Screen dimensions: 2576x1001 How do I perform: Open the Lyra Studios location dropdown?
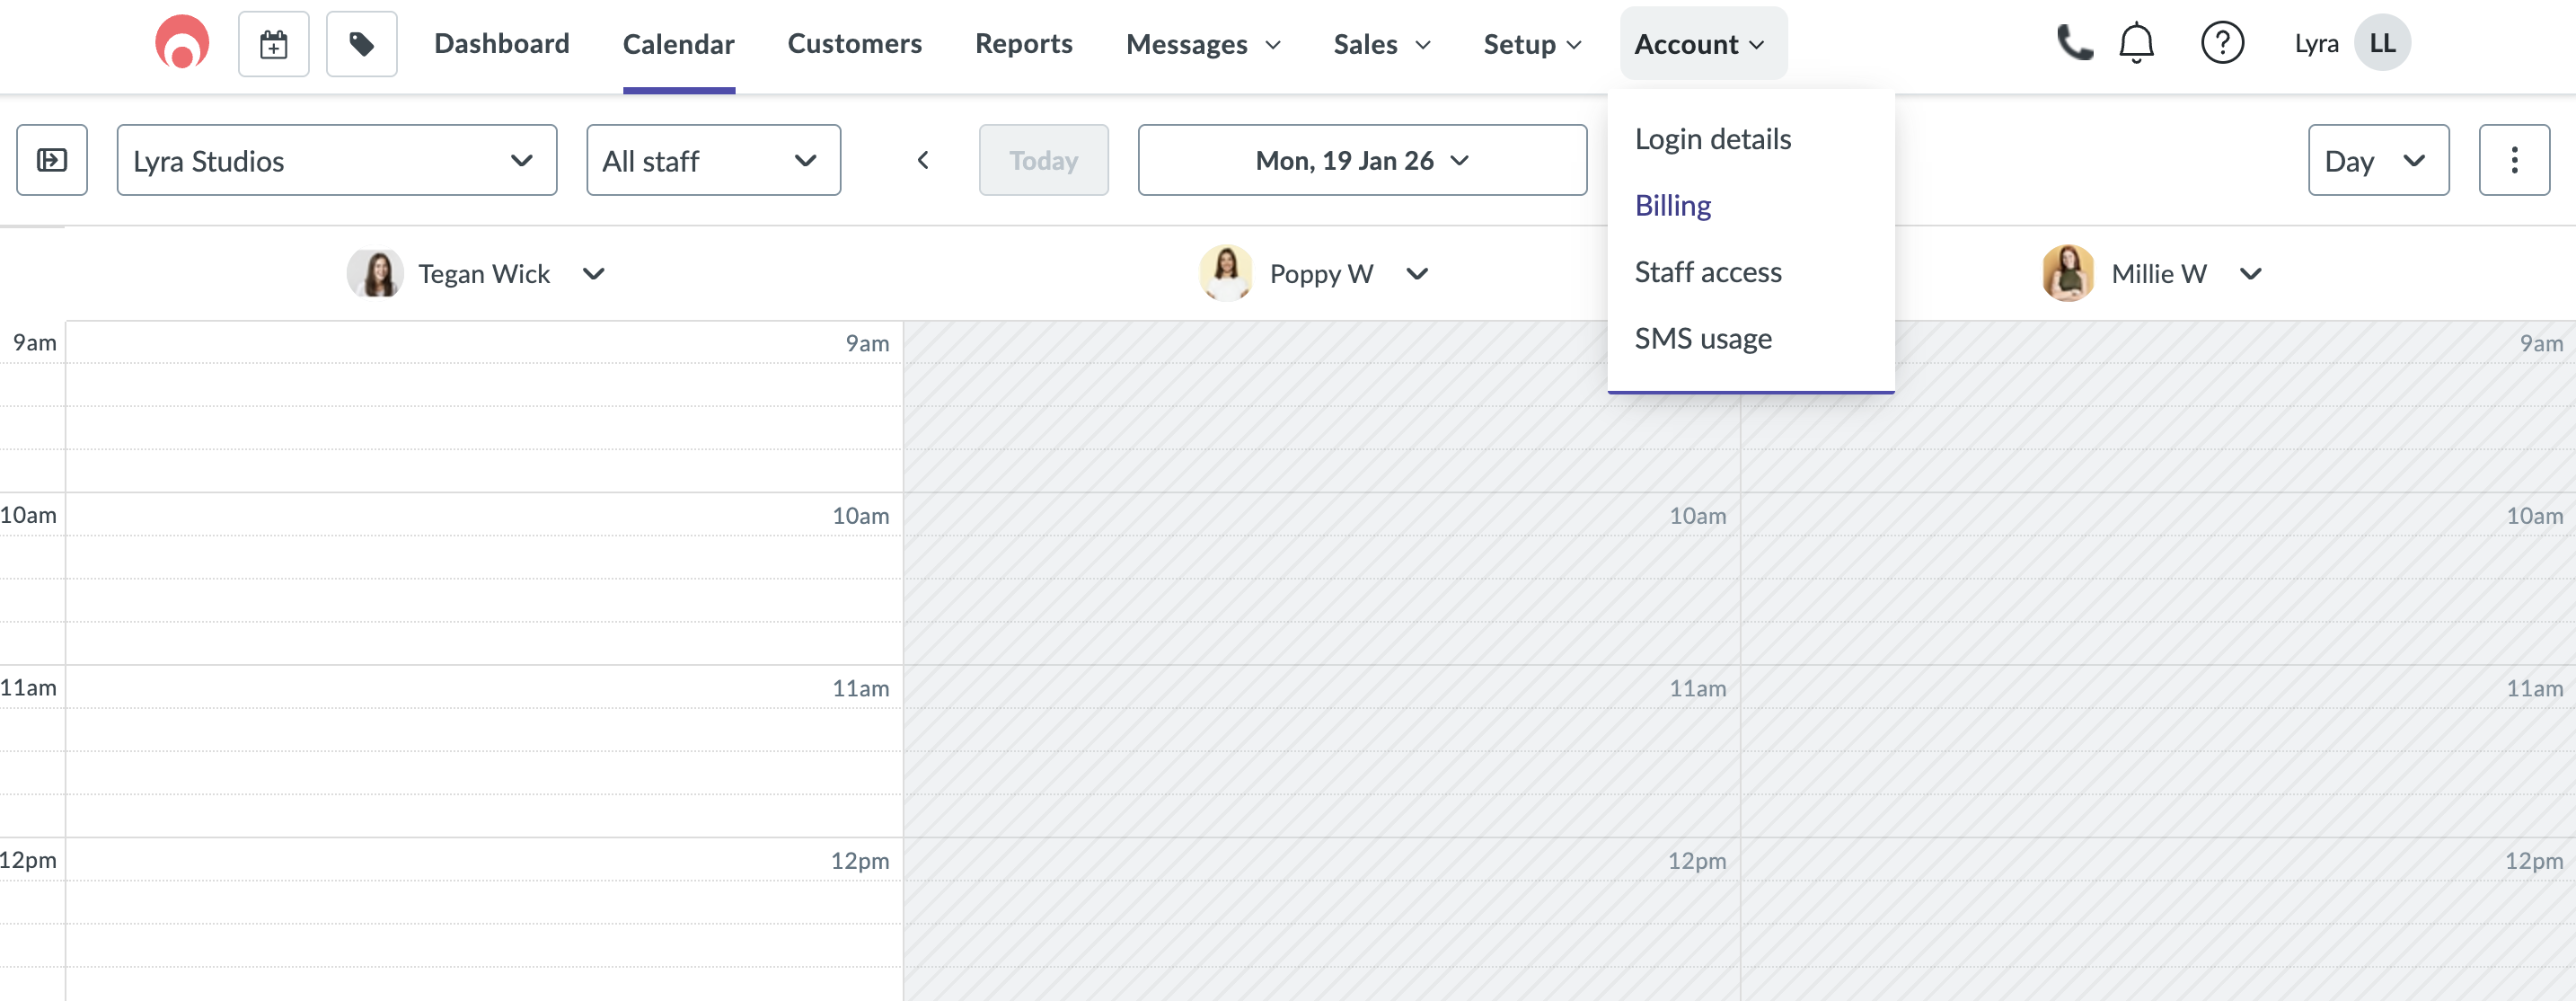coord(337,160)
